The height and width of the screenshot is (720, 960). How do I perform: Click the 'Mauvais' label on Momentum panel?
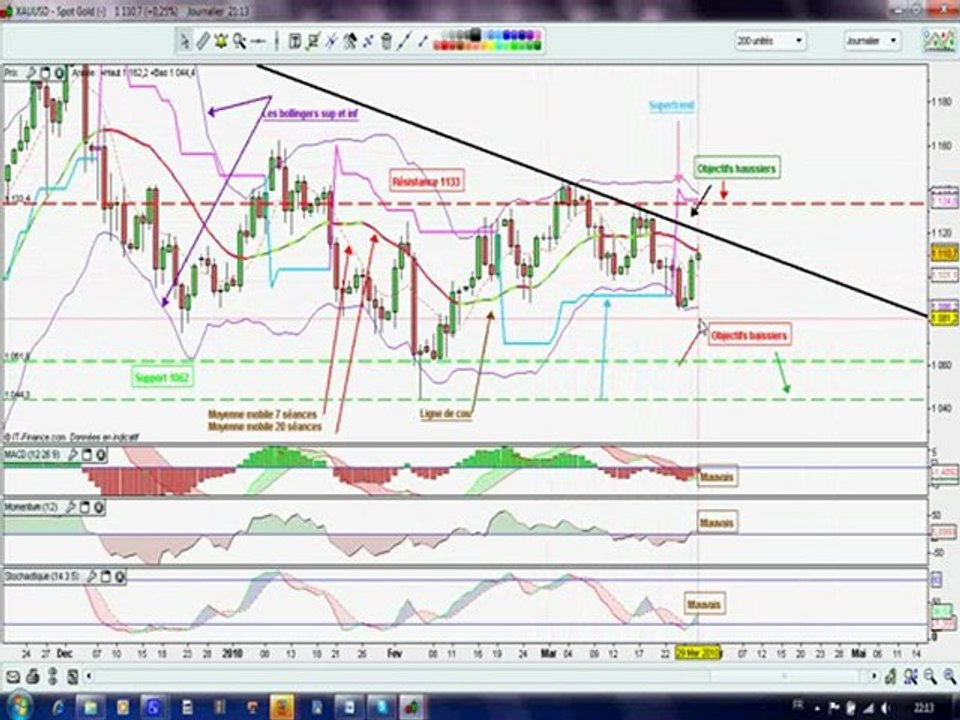pos(717,523)
